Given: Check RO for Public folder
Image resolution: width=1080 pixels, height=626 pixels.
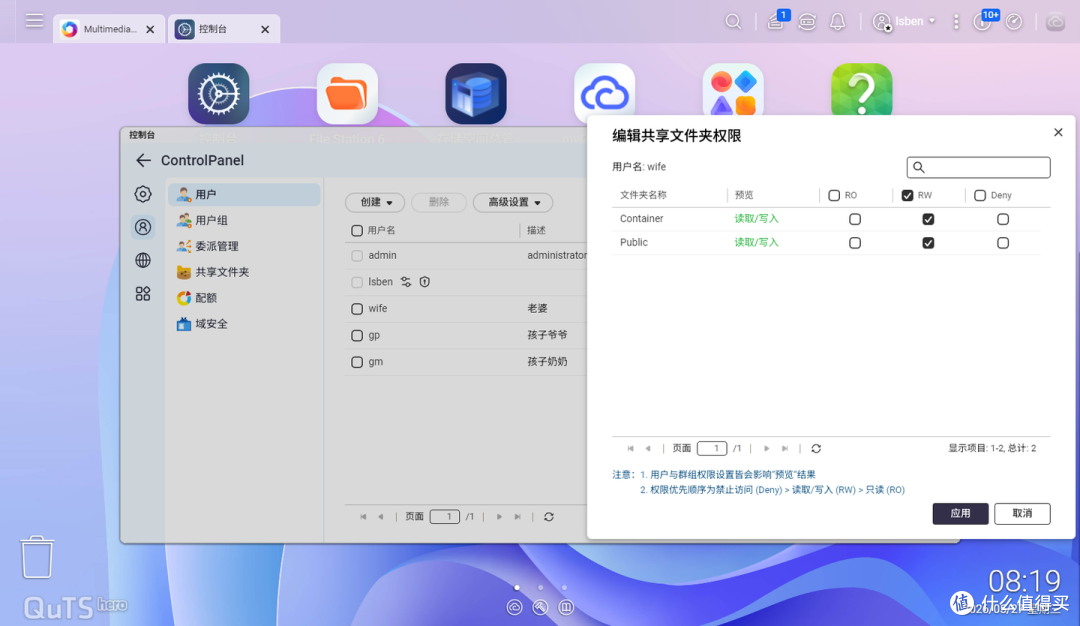Looking at the screenshot, I should click(855, 243).
